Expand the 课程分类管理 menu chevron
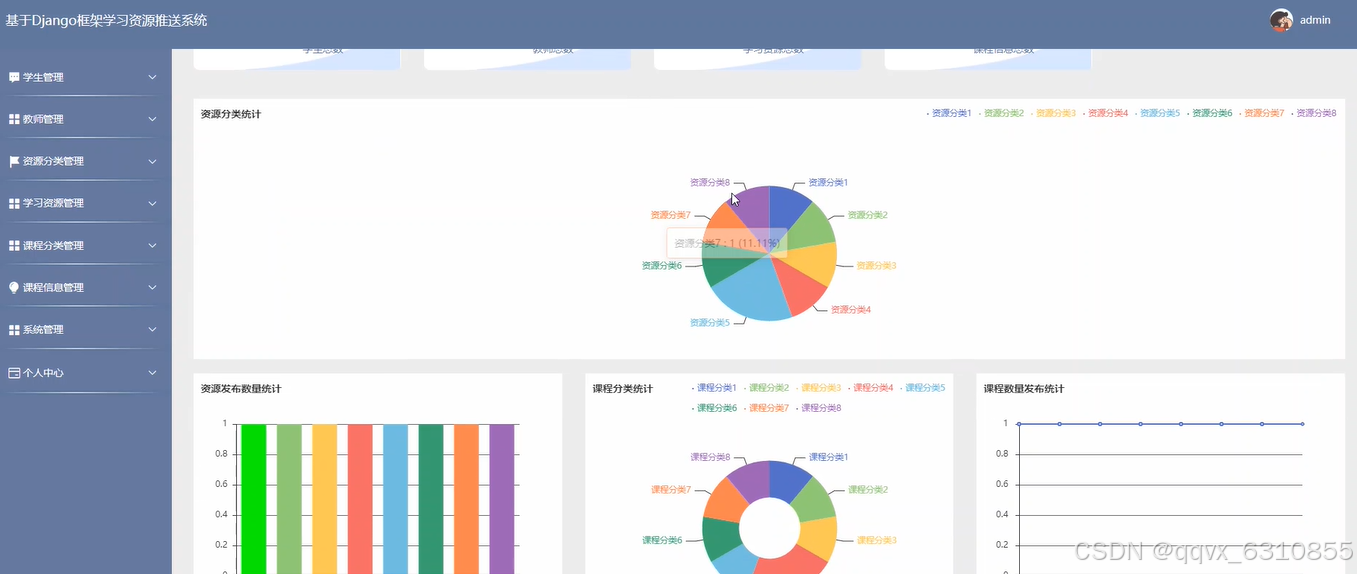Viewport: 1357px width, 574px height. coord(153,245)
